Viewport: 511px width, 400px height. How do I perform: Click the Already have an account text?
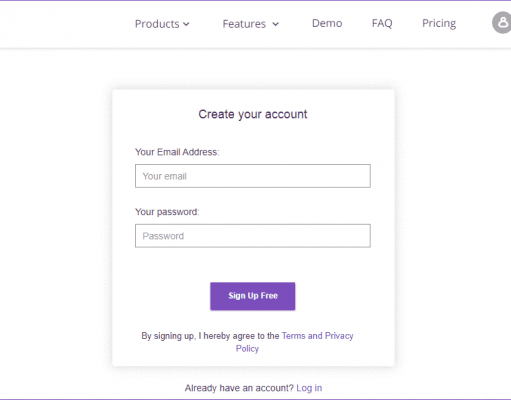pyautogui.click(x=239, y=388)
